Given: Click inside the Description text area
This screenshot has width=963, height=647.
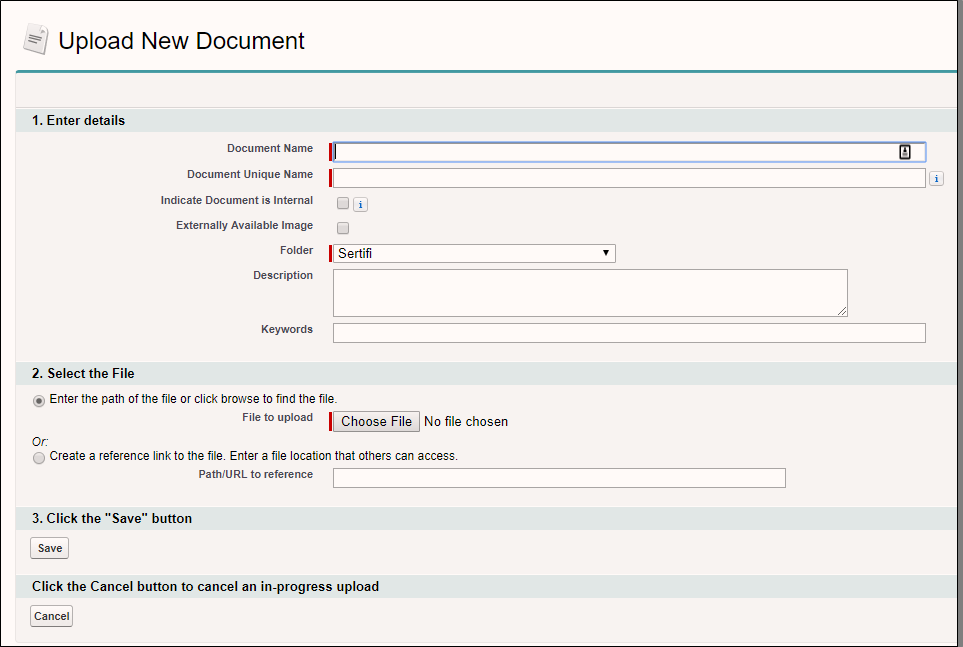Looking at the screenshot, I should [x=590, y=292].
